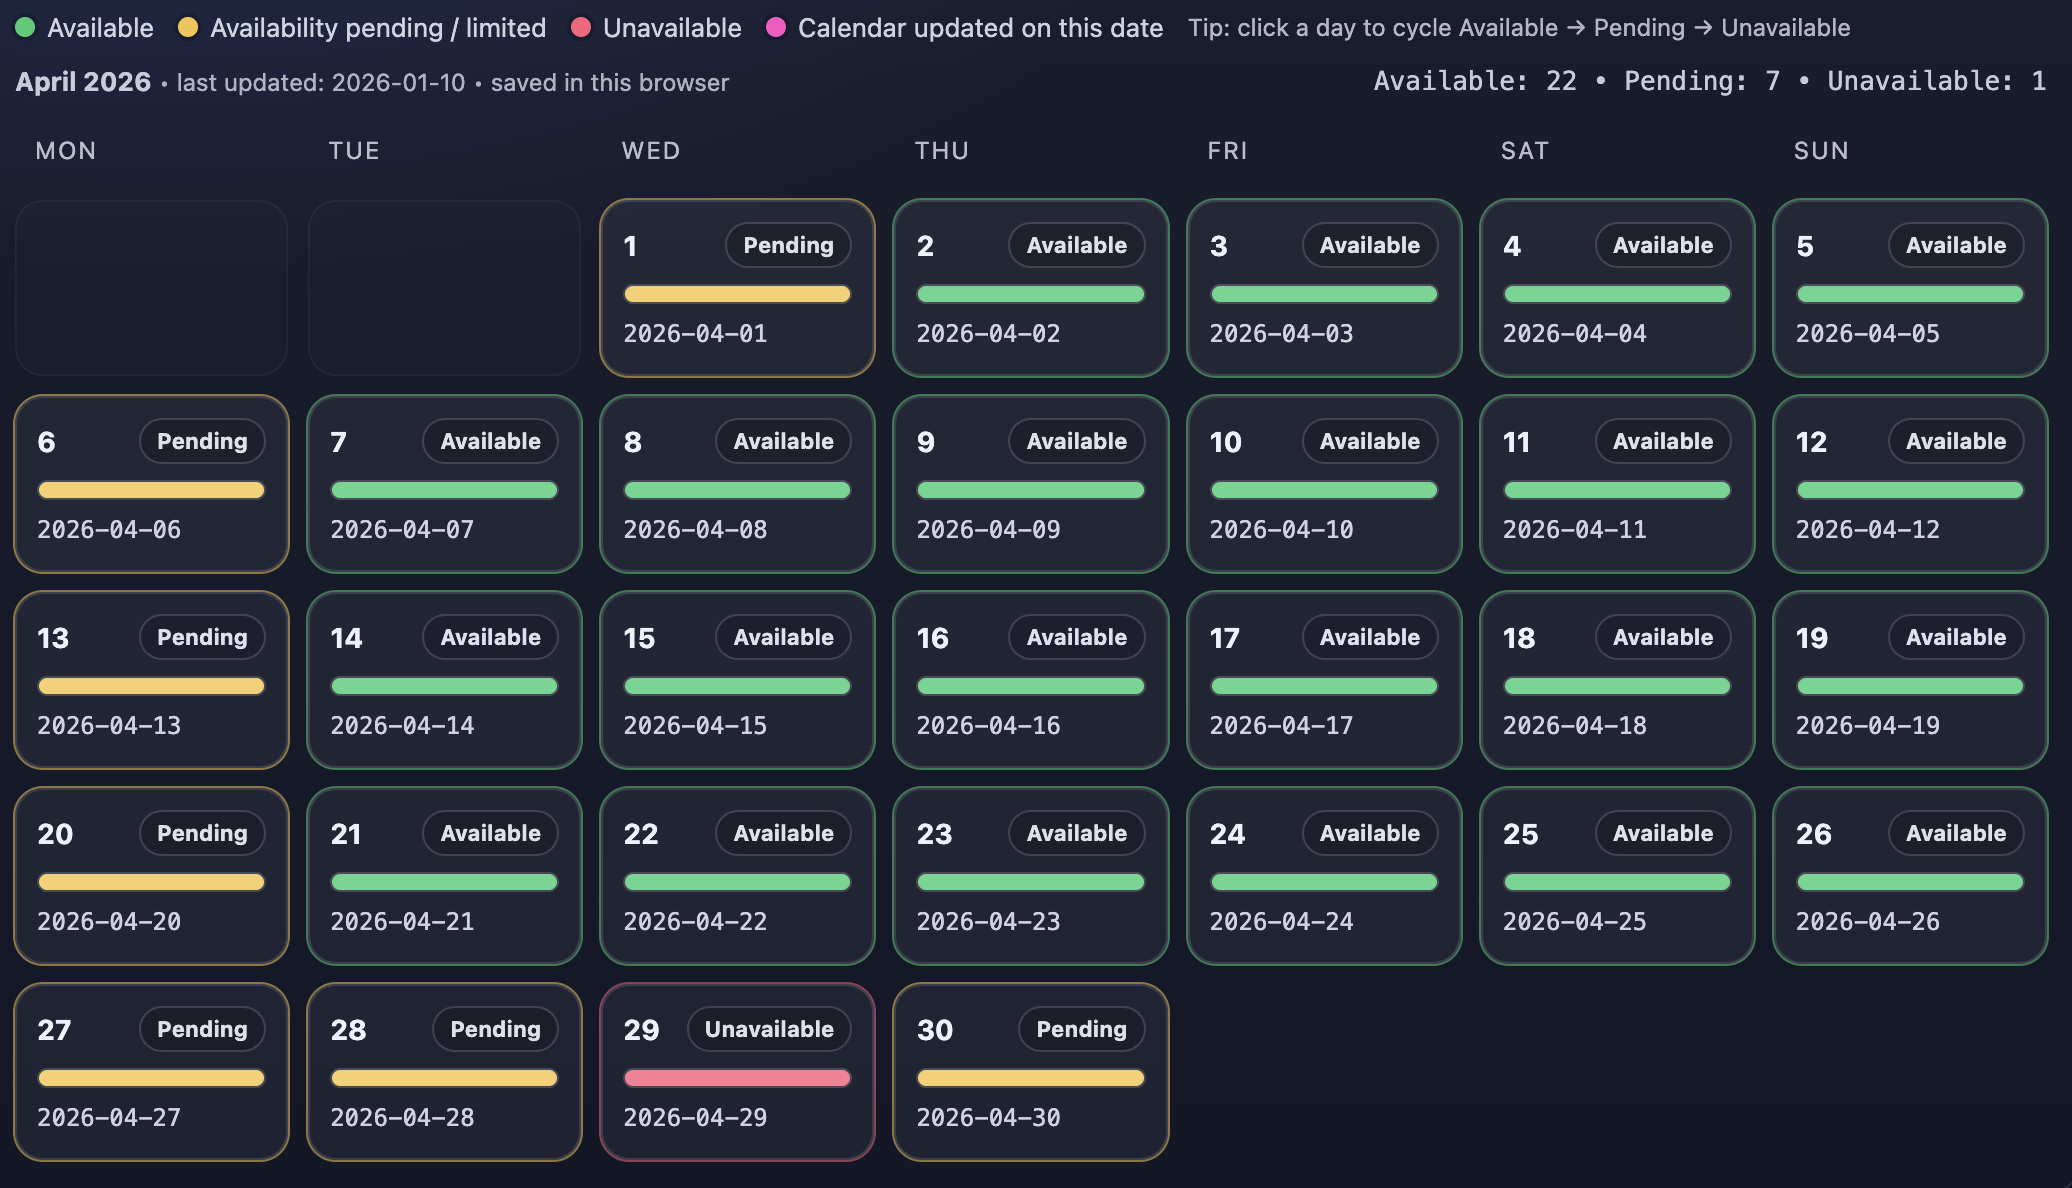This screenshot has width=2072, height=1188.
Task: Click the red Unavailable legend dot
Action: coord(580,28)
